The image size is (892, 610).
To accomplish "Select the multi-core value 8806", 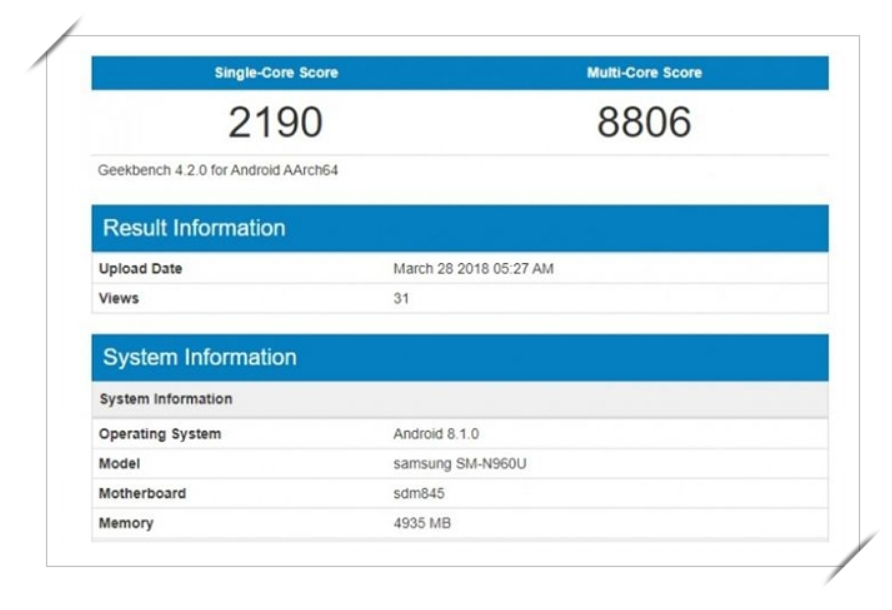I will (644, 122).
